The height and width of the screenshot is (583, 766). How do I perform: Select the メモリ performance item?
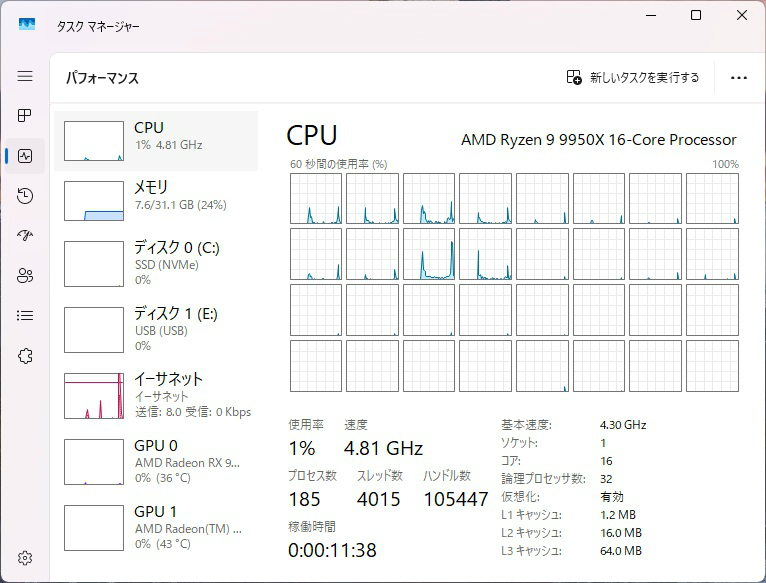(x=156, y=200)
